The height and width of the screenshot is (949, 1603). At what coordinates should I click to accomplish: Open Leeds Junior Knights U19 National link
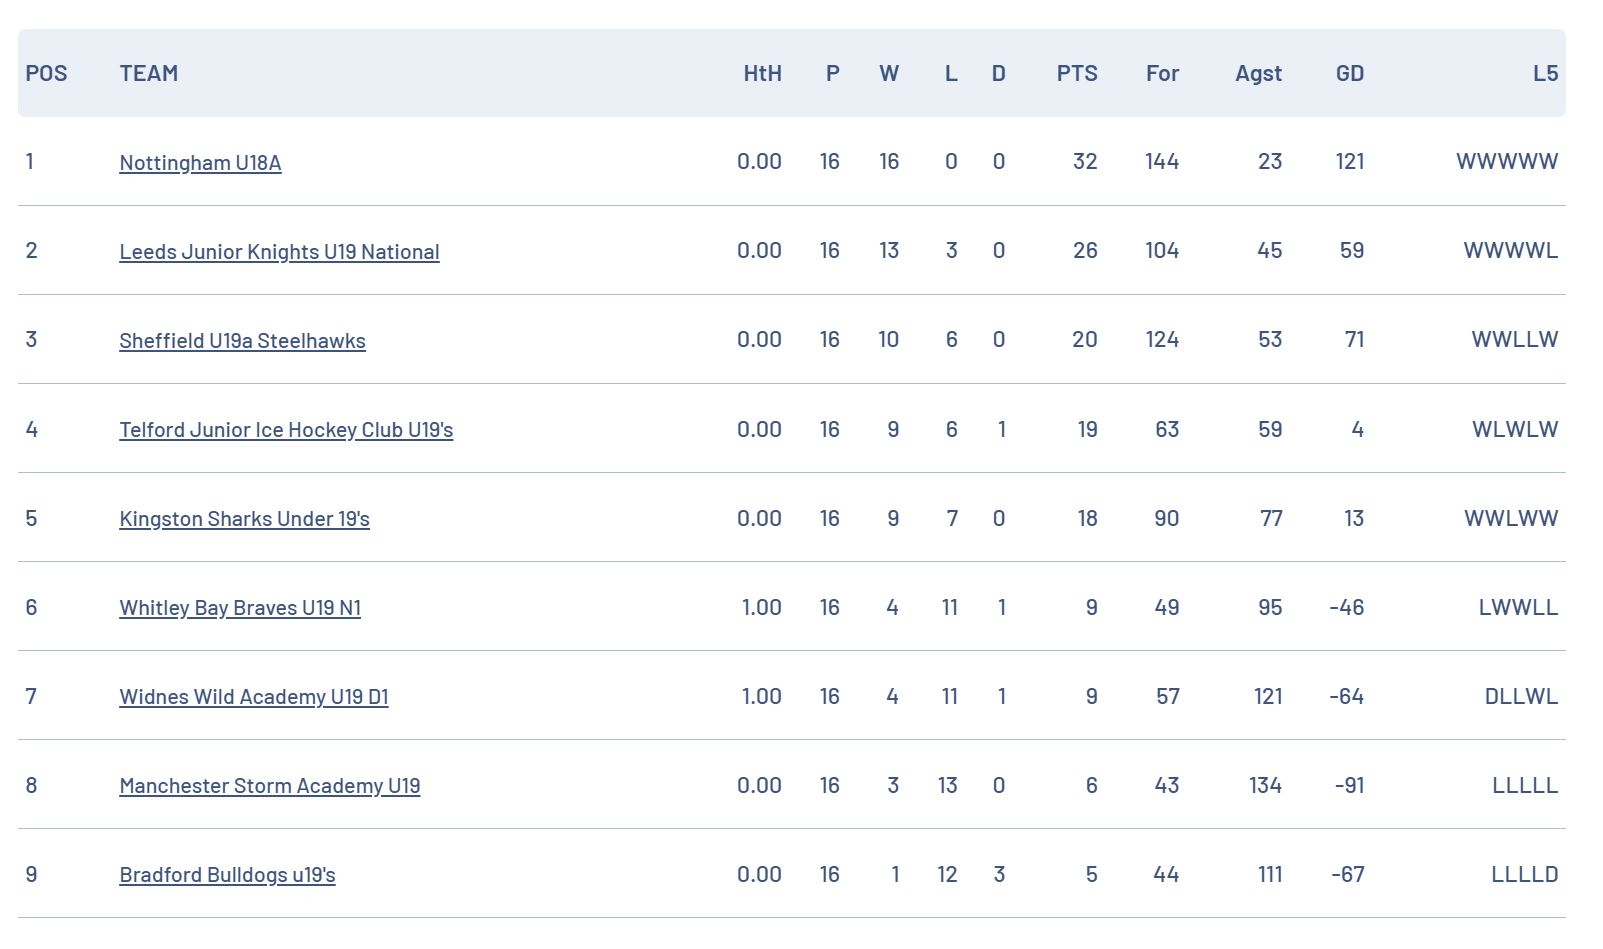tap(279, 251)
